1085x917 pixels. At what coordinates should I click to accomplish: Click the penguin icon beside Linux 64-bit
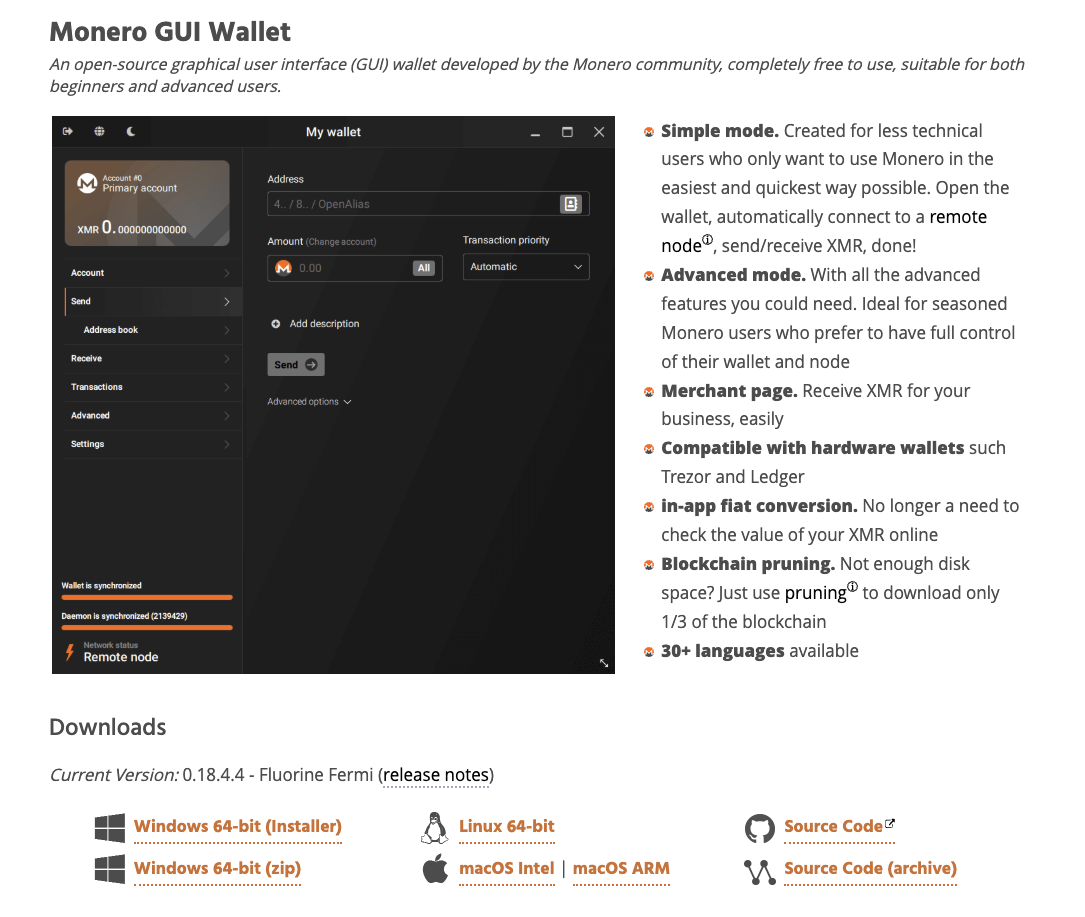click(x=433, y=828)
